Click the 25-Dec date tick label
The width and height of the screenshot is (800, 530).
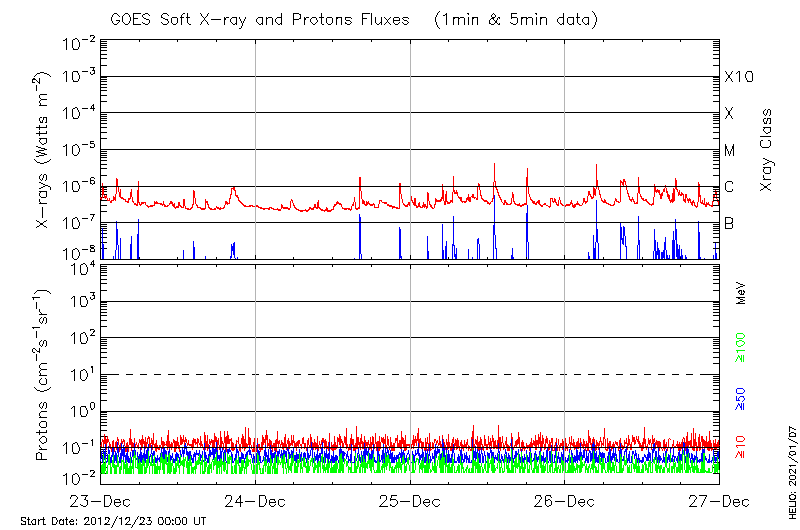tap(410, 500)
